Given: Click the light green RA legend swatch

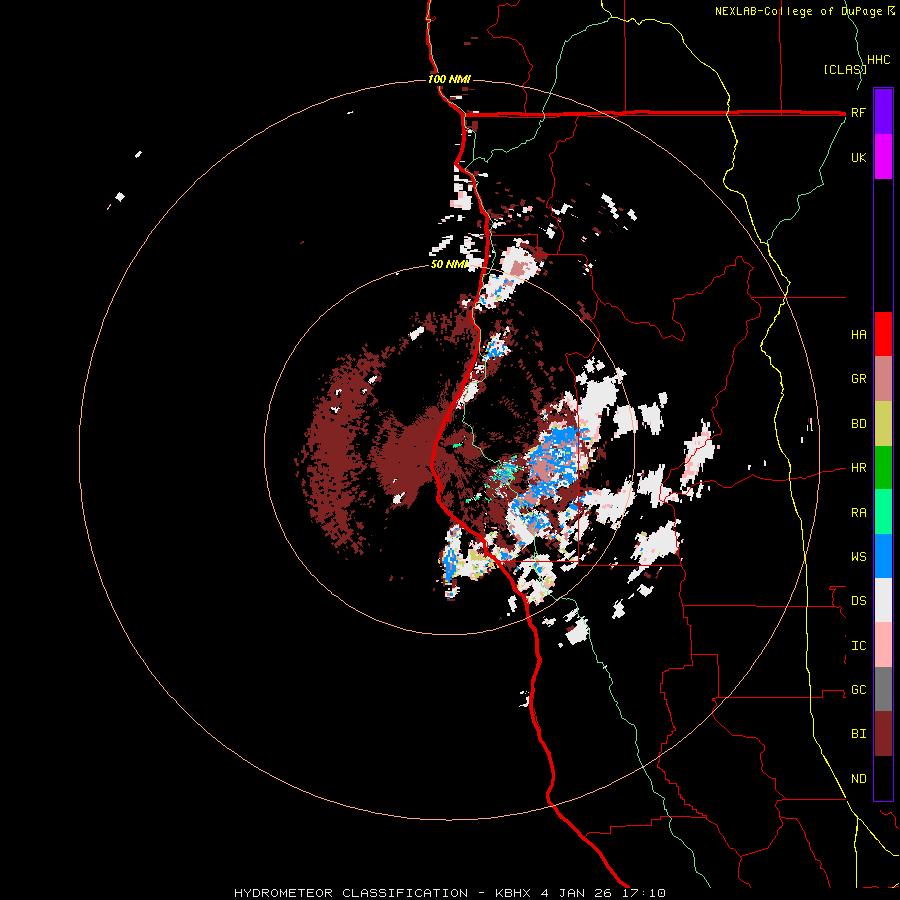Looking at the screenshot, I should coord(883,512).
